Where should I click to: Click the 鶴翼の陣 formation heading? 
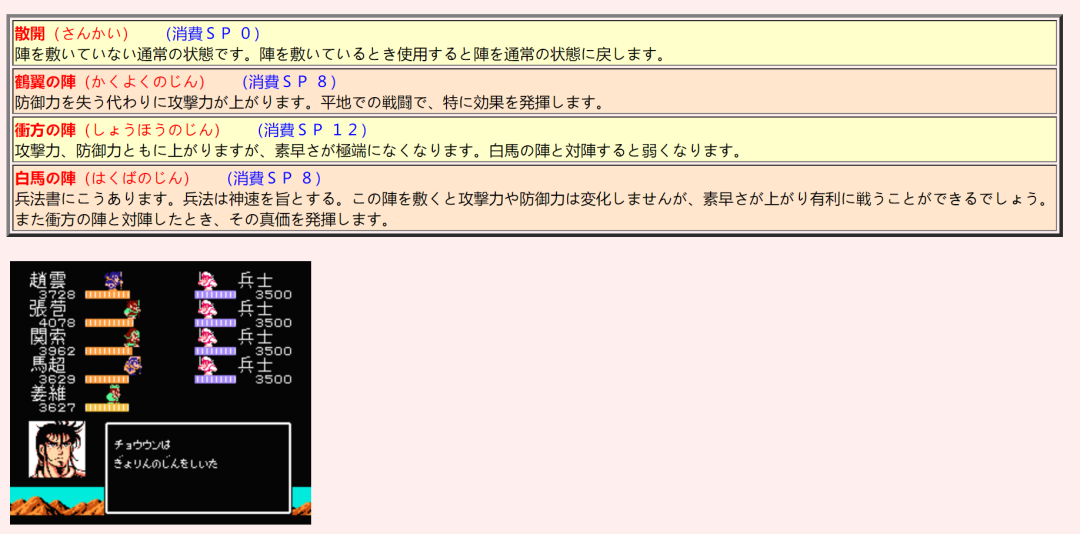click(x=45, y=81)
